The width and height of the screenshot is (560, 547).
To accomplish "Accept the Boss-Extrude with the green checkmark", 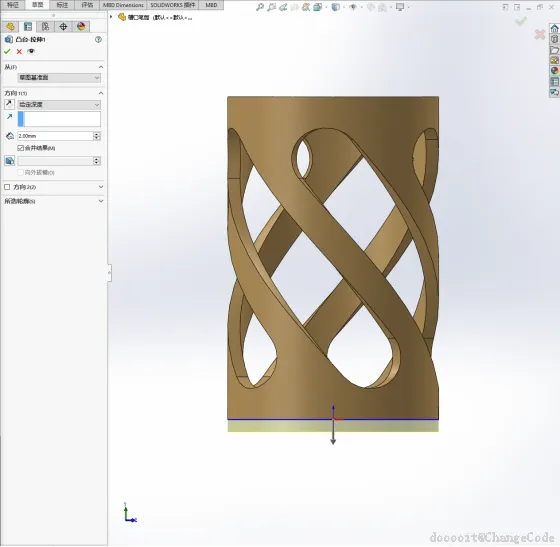I will point(7,52).
